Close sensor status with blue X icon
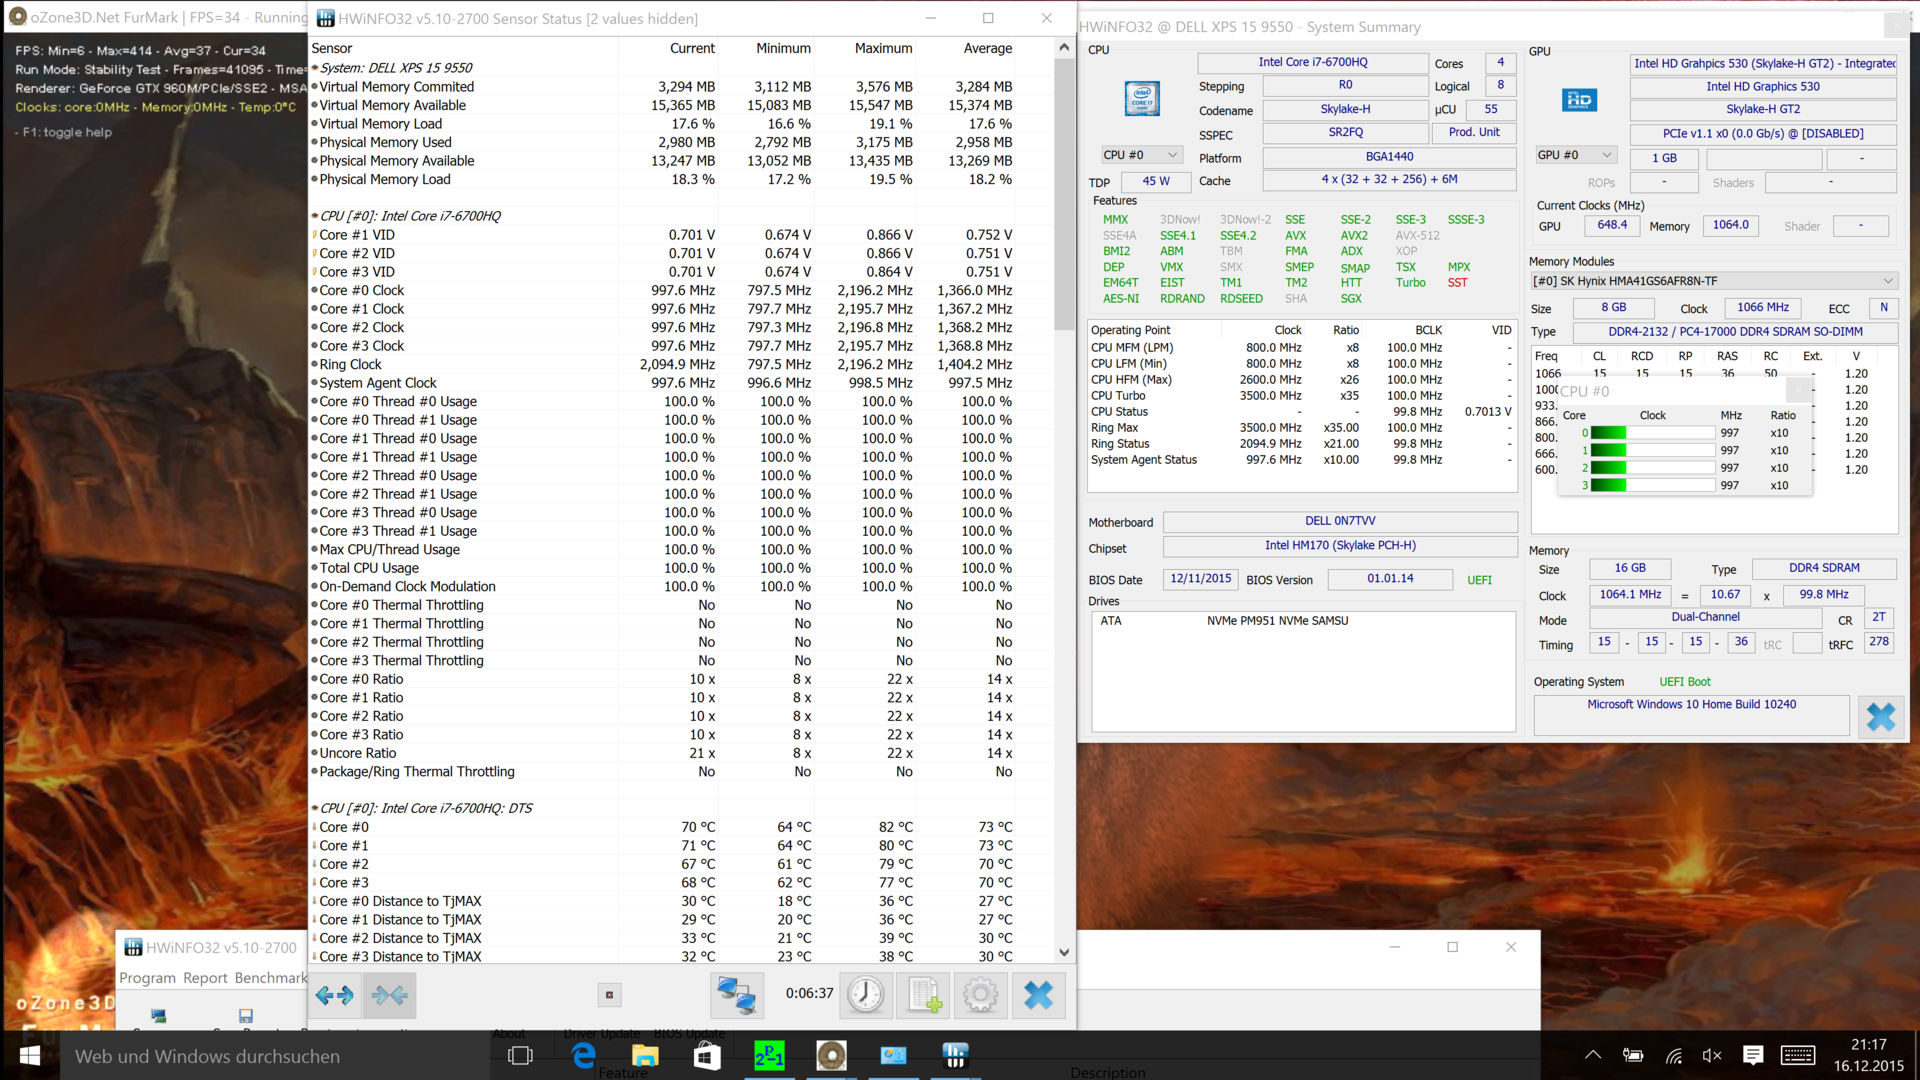The height and width of the screenshot is (1080, 1920). [x=1038, y=995]
